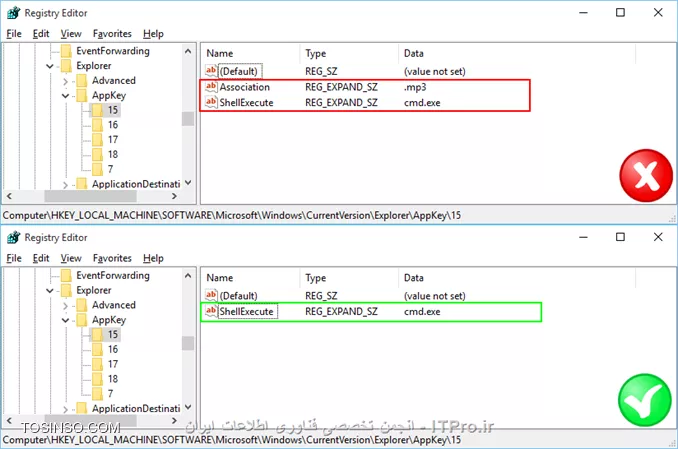Click folder icon of key 17, top window
Screen dimensions: 678x449
pos(98,140)
